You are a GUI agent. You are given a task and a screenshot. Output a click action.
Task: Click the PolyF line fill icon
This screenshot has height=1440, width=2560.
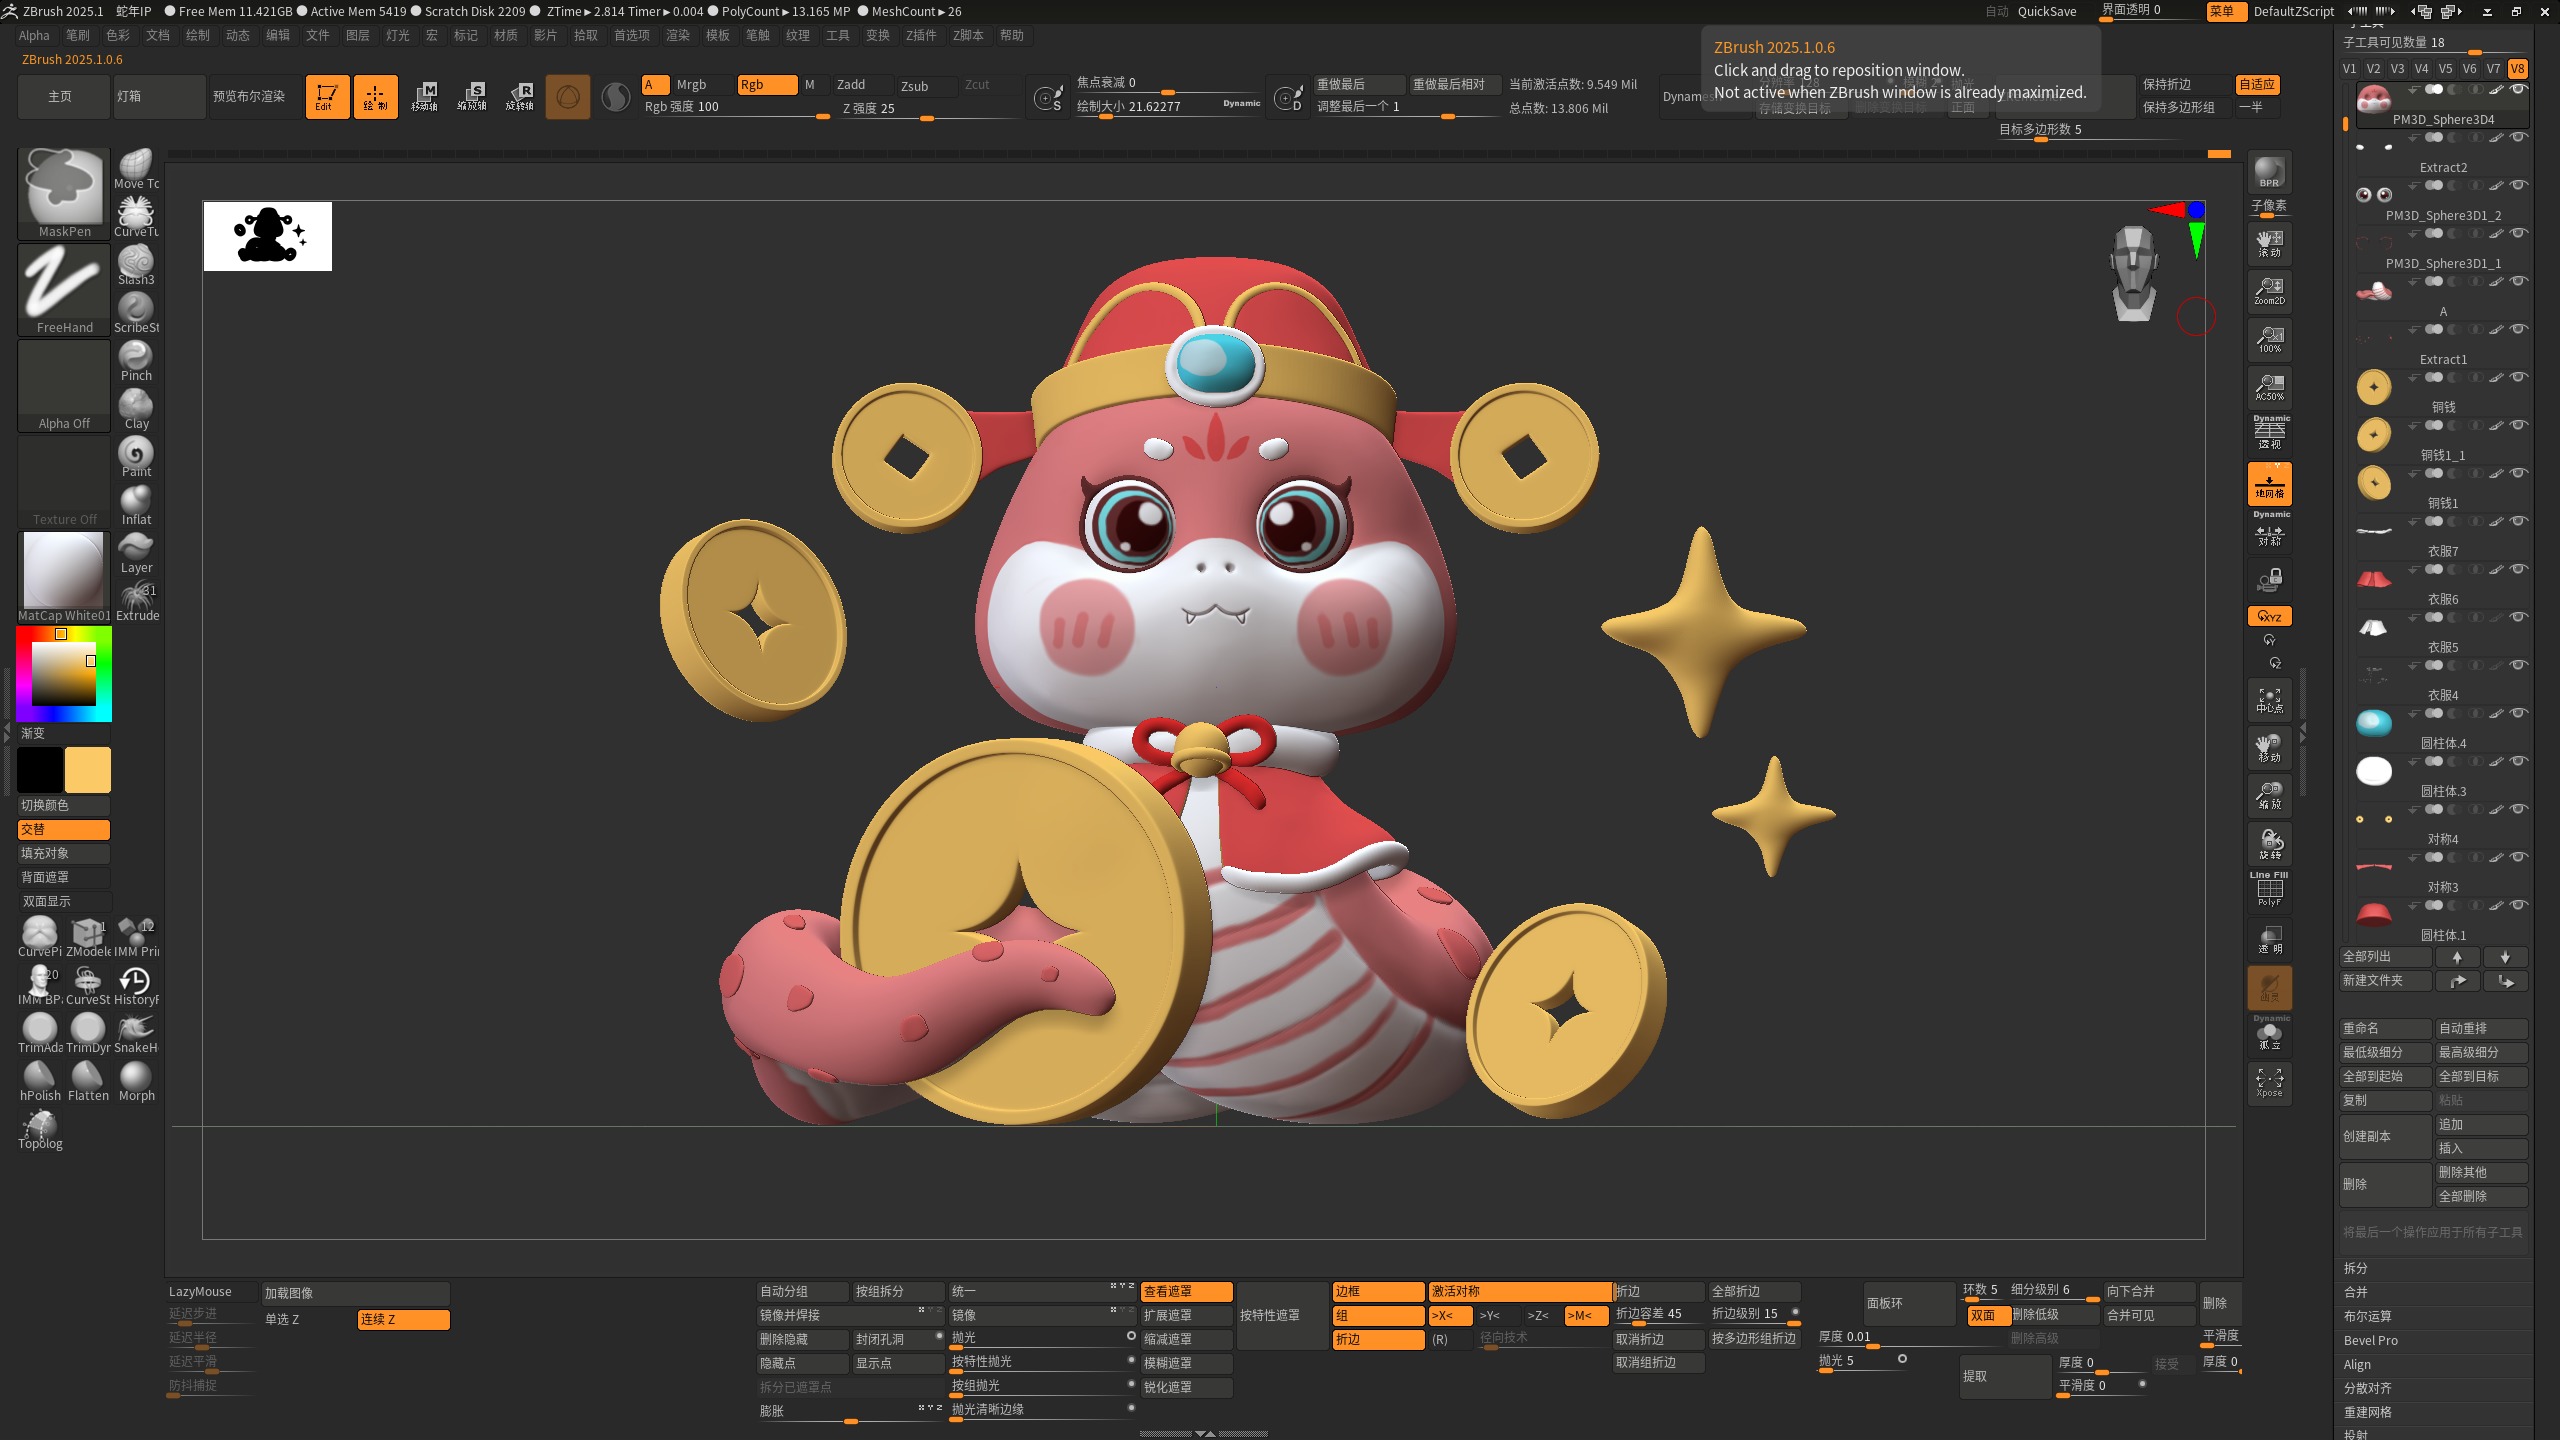[2269, 890]
